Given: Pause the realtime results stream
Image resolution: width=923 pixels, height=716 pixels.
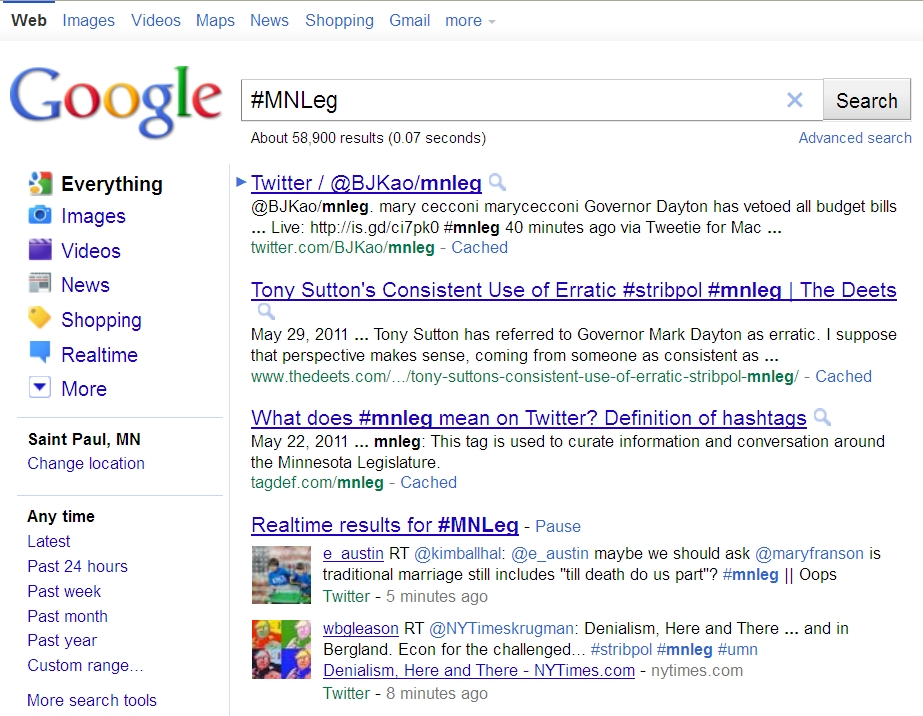Looking at the screenshot, I should pyautogui.click(x=557, y=526).
